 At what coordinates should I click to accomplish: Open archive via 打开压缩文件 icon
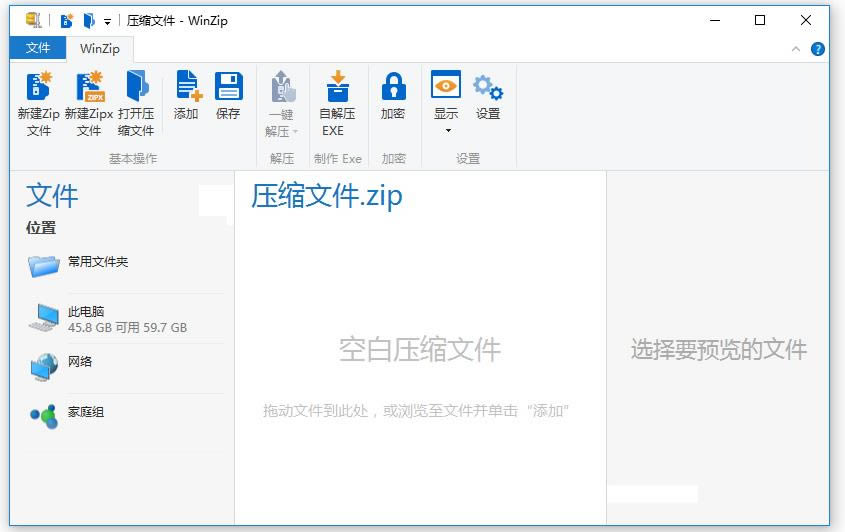click(137, 86)
